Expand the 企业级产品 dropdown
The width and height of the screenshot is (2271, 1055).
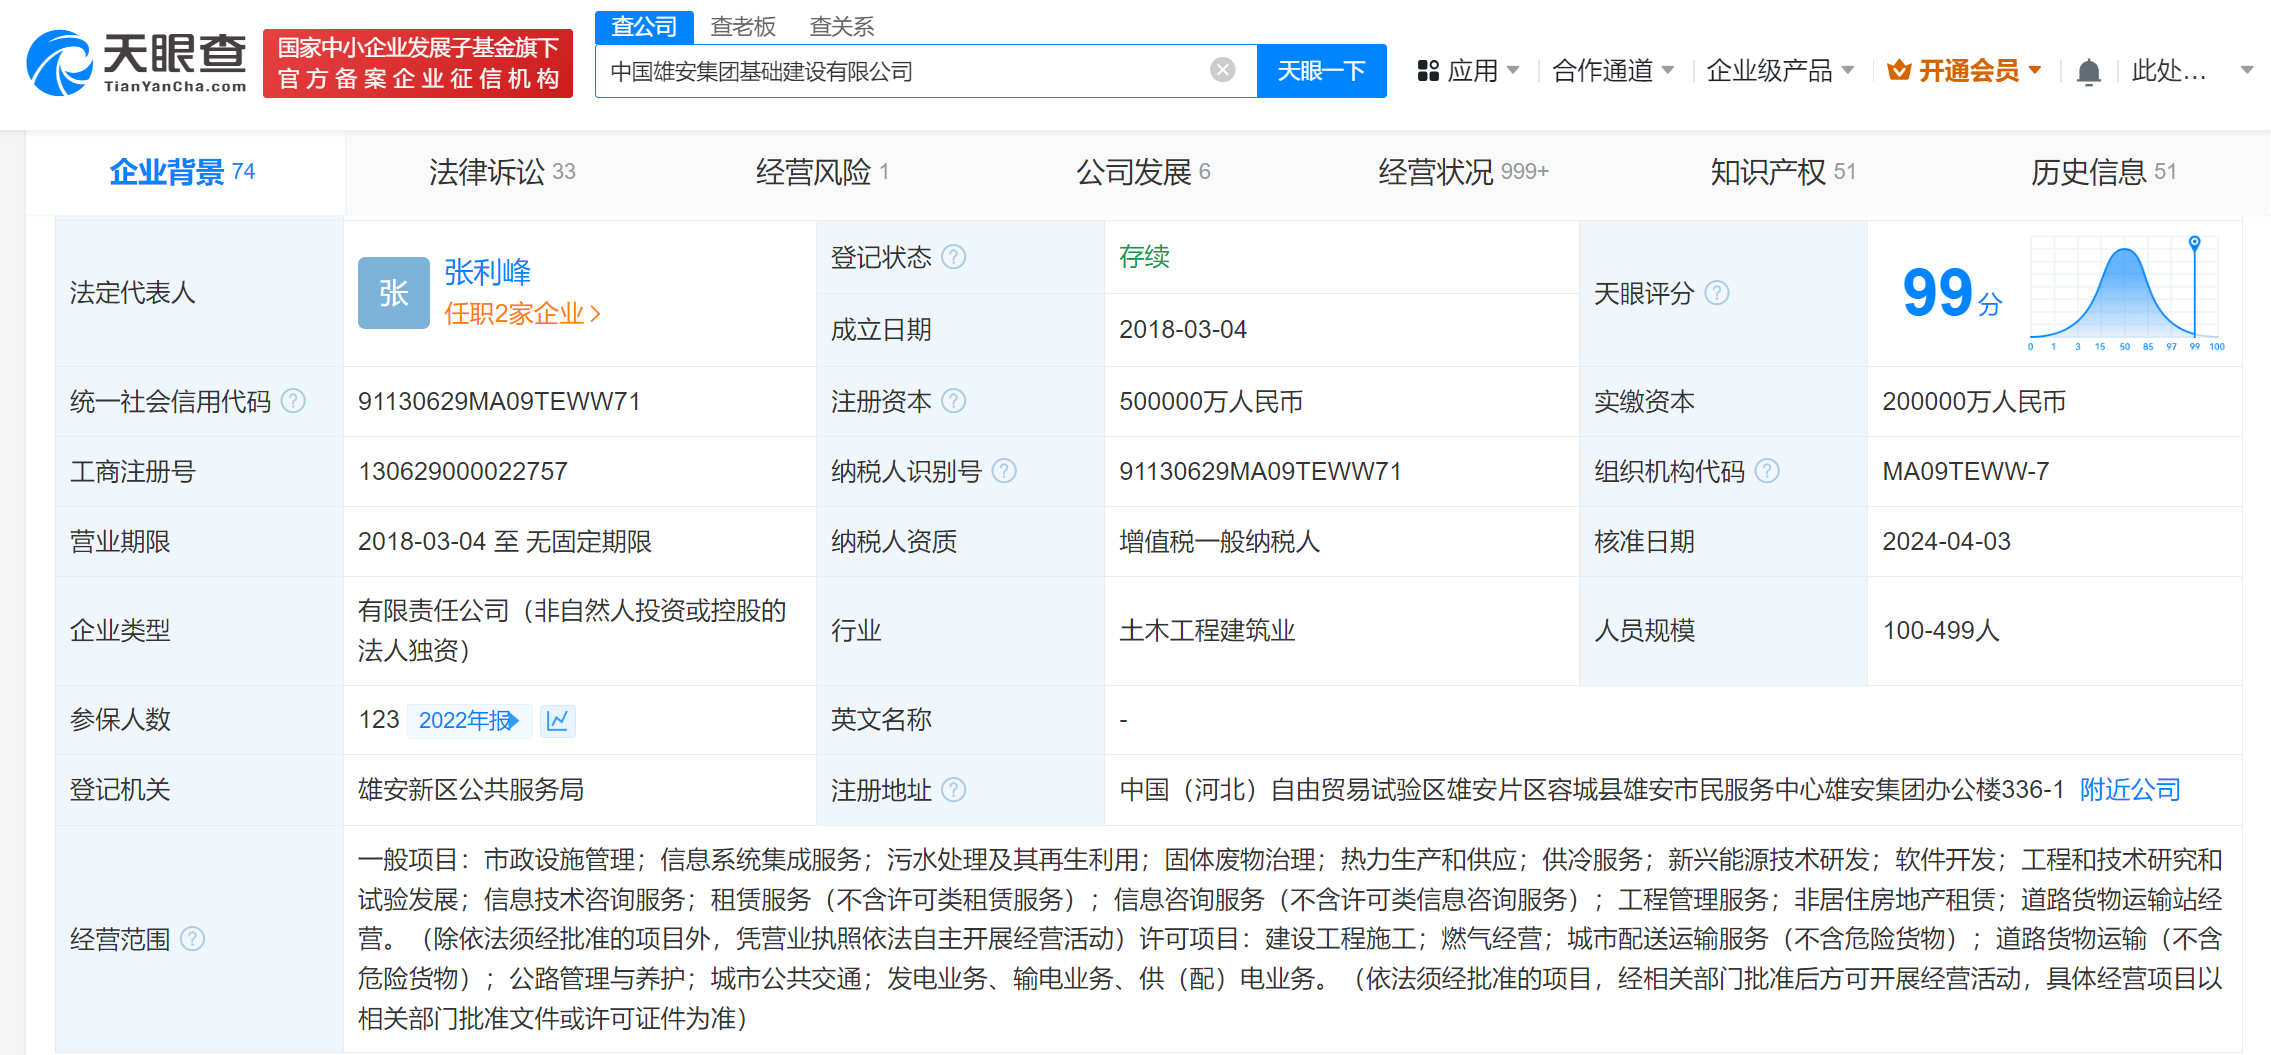[1779, 71]
